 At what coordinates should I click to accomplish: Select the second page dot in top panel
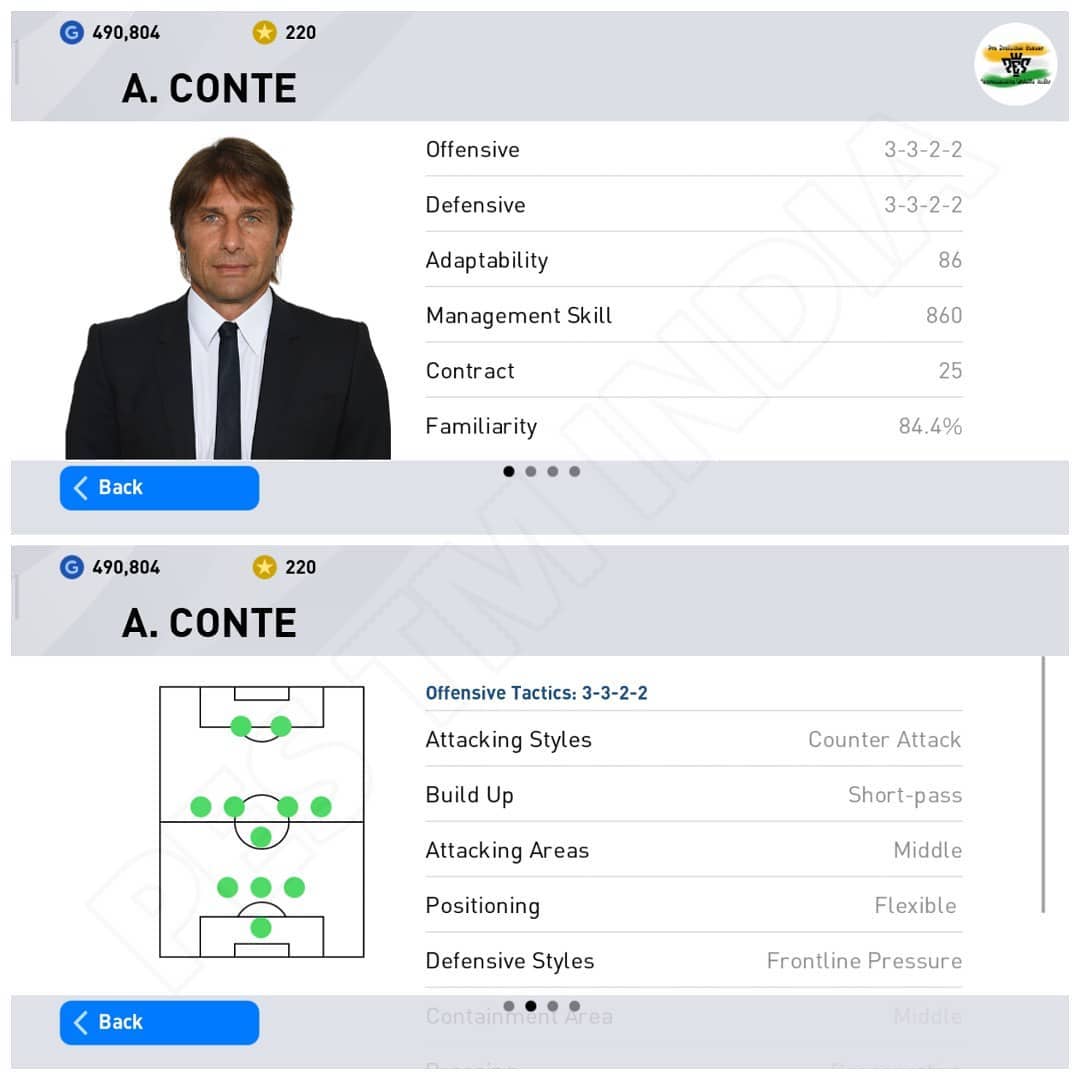point(530,471)
